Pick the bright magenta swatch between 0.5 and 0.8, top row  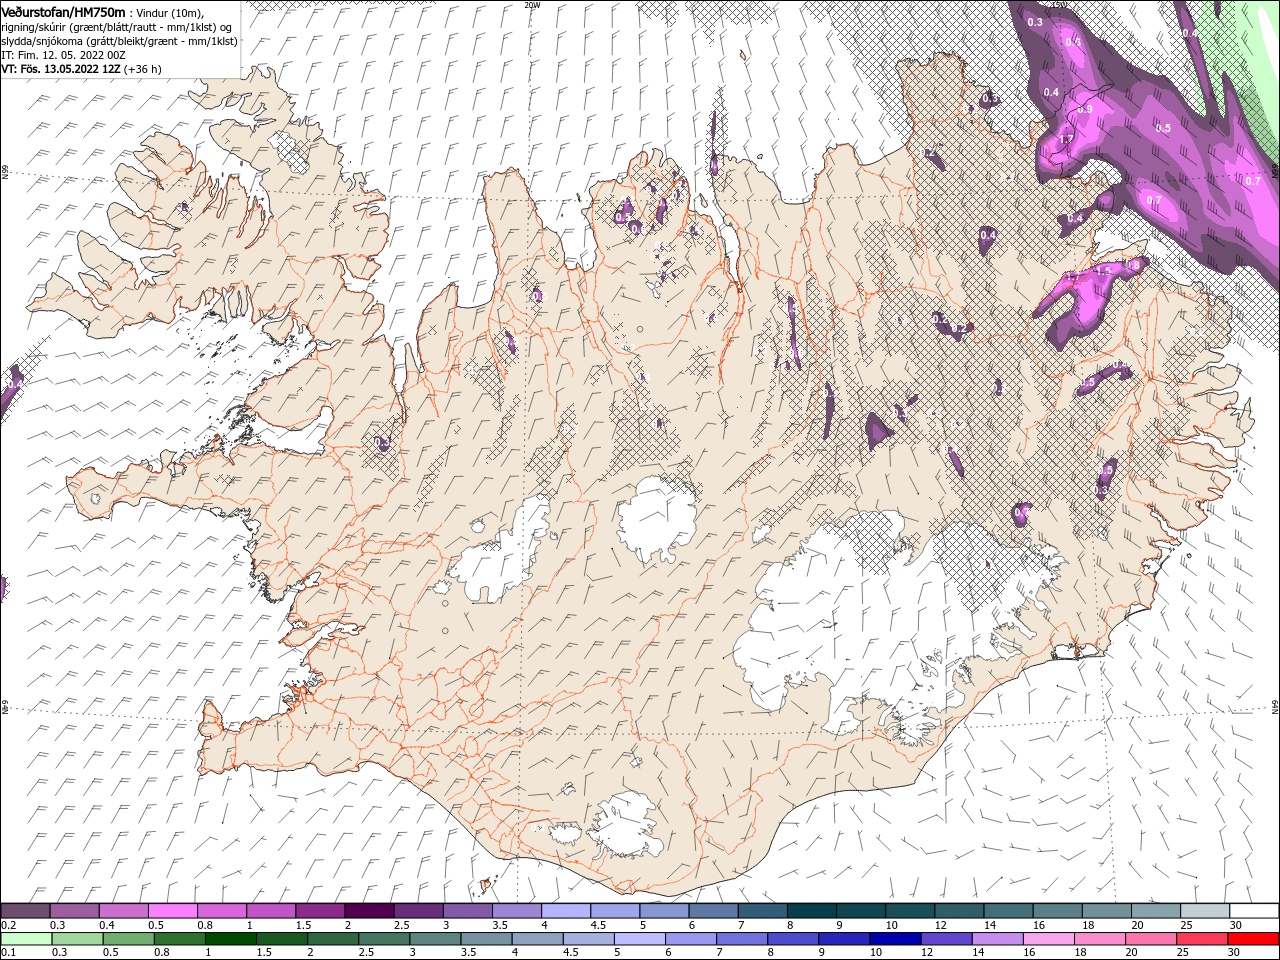click(173, 911)
